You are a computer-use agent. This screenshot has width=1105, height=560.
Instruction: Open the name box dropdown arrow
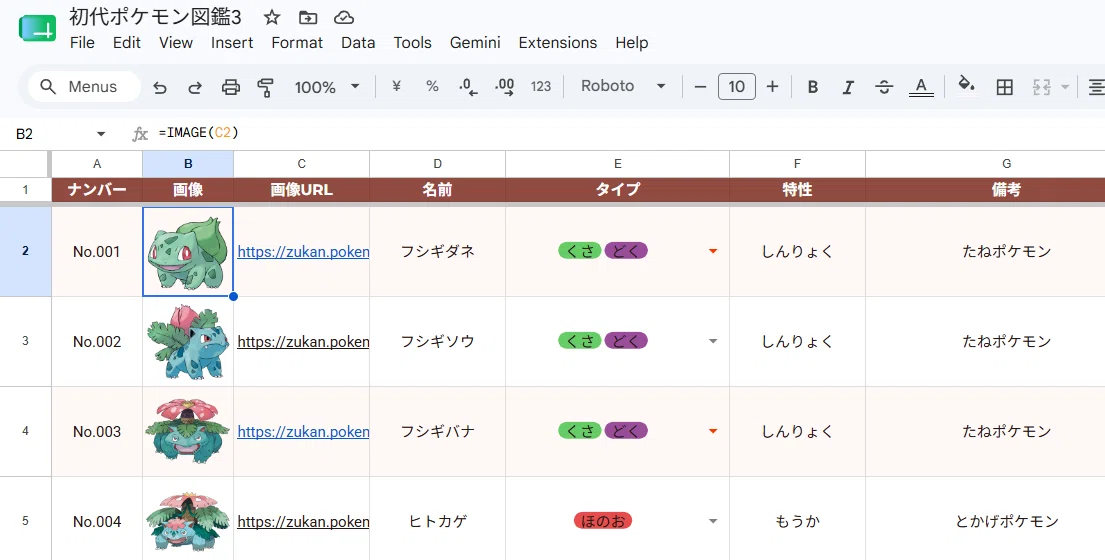101,134
